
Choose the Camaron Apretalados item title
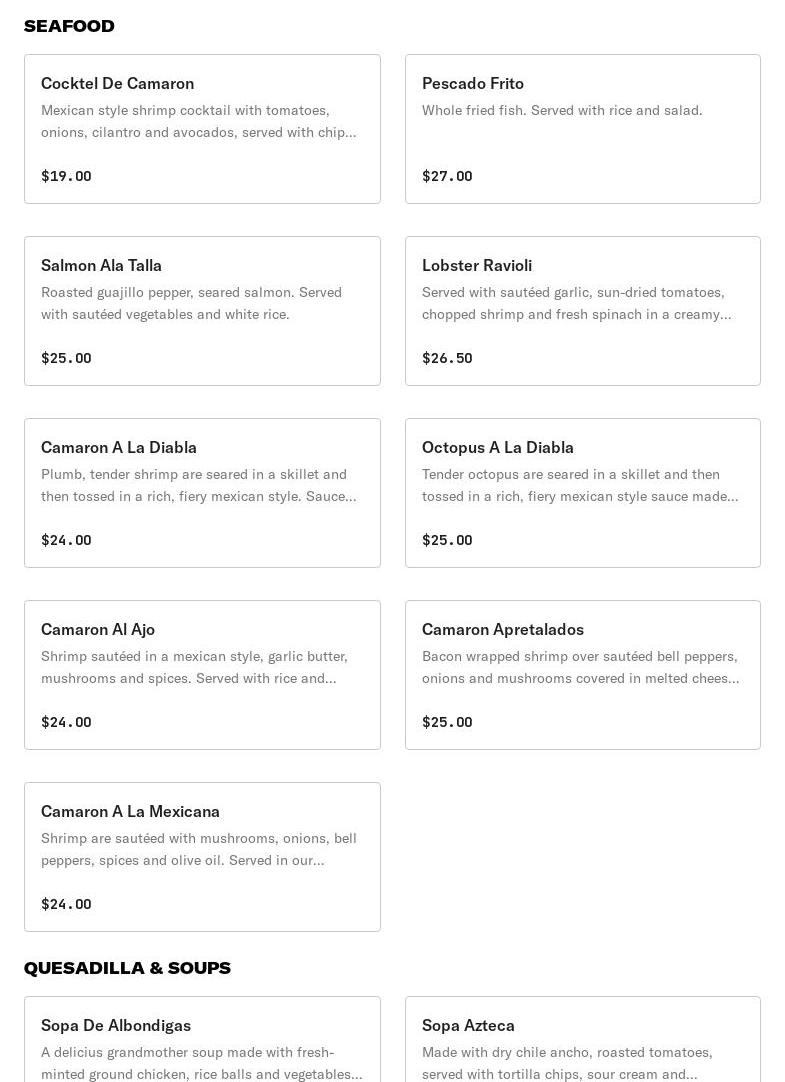503,629
